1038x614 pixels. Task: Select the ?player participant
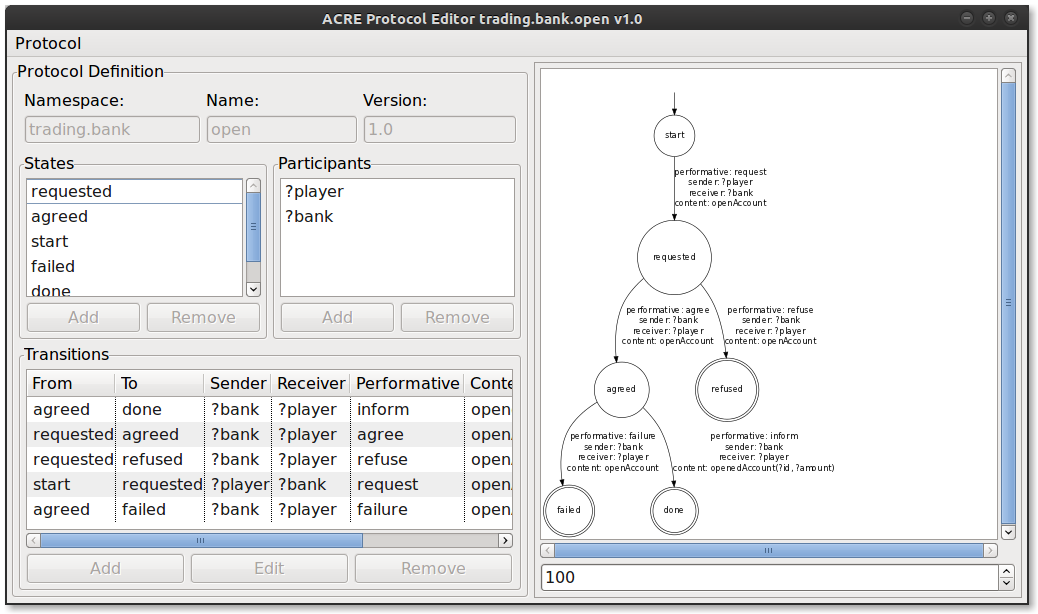397,191
